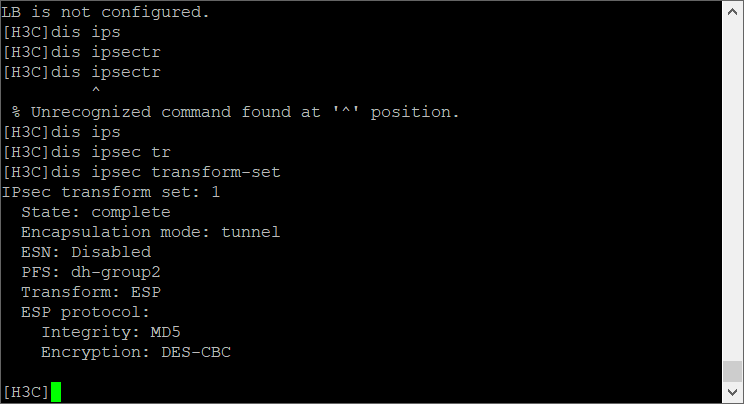The image size is (744, 404).
Task: Click the empty scrollbar track above the thumb
Action: (x=732, y=180)
